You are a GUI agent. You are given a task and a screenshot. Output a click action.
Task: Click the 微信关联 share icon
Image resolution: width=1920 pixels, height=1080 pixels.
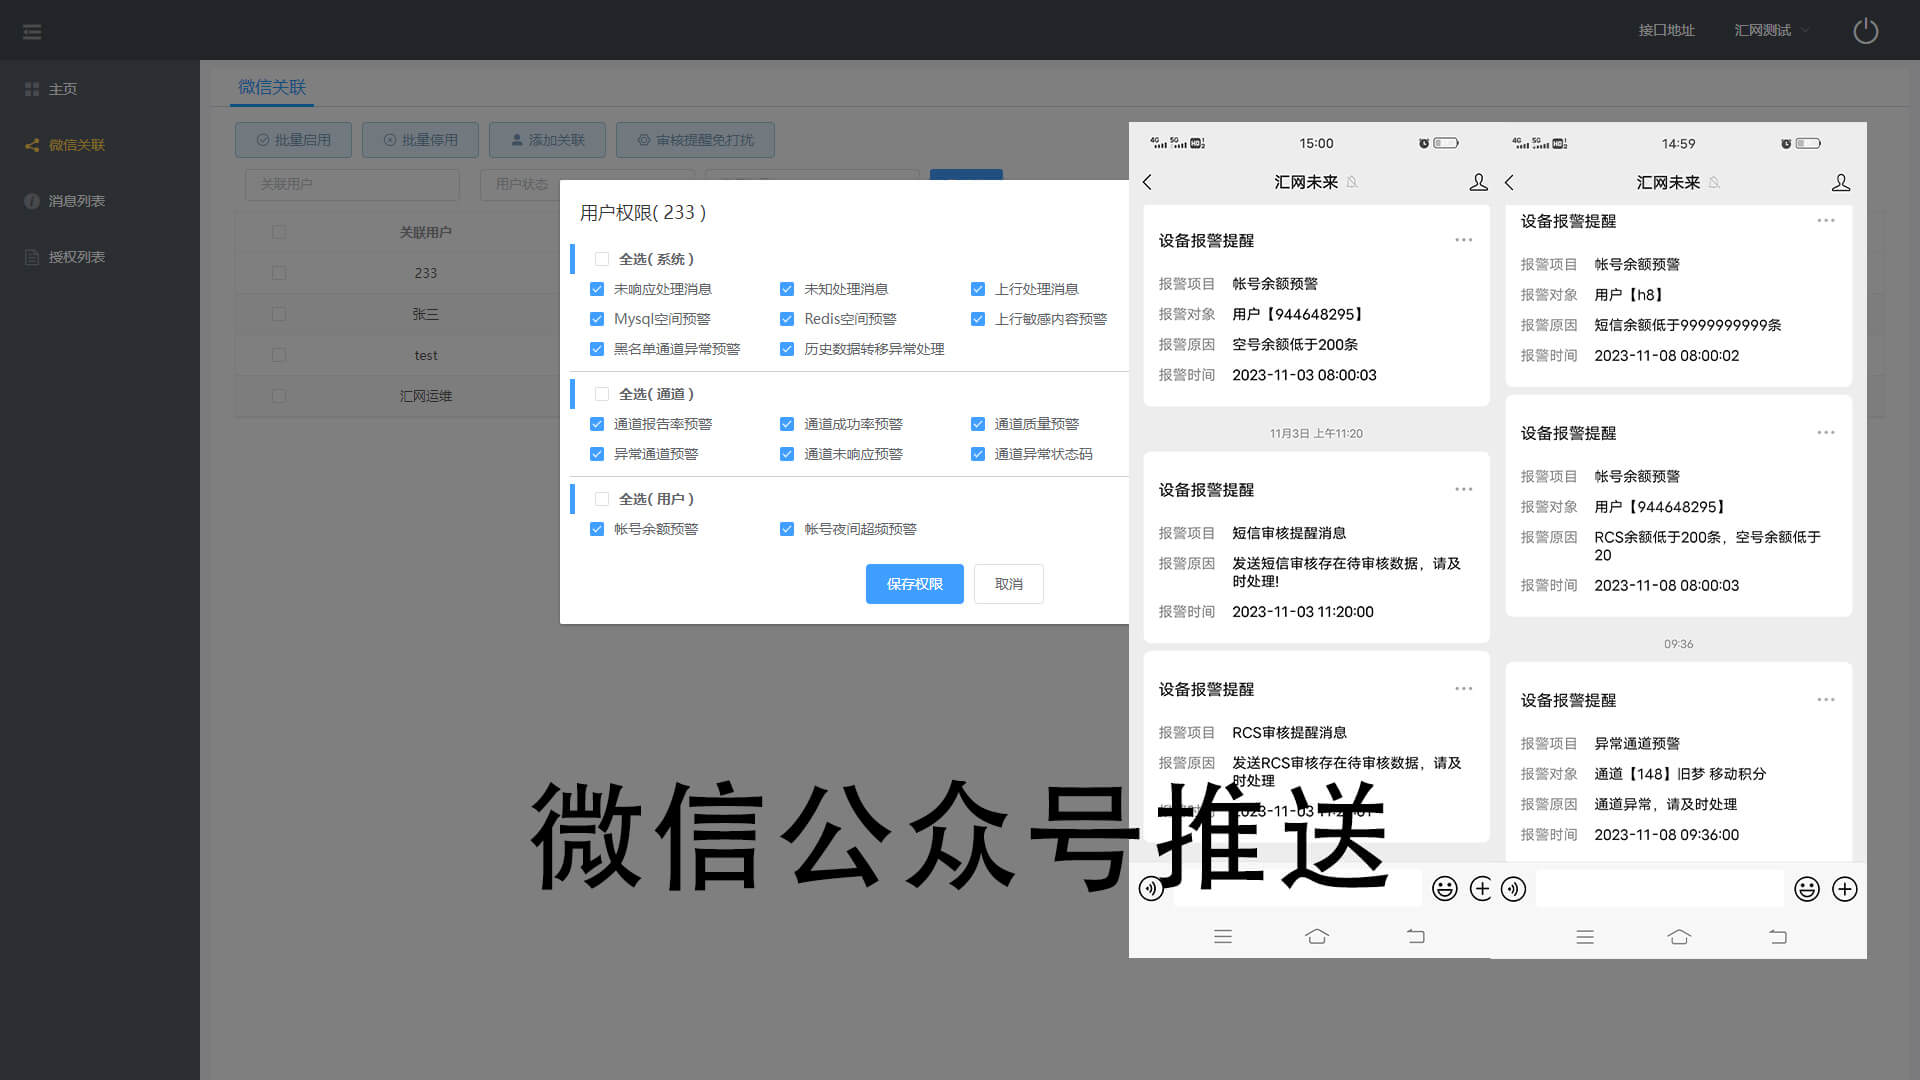tap(32, 145)
